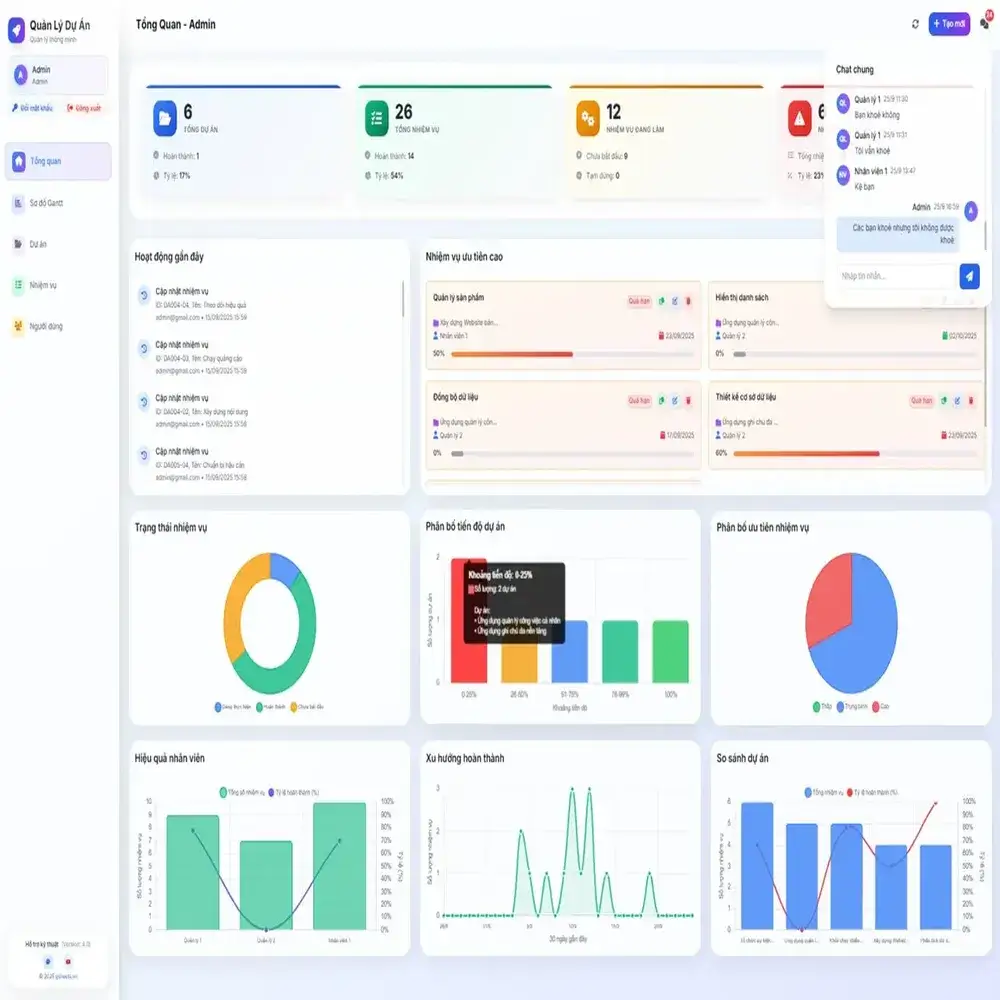Click the Tạo mới button
Image resolution: width=1000 pixels, height=1000 pixels.
(x=950, y=24)
